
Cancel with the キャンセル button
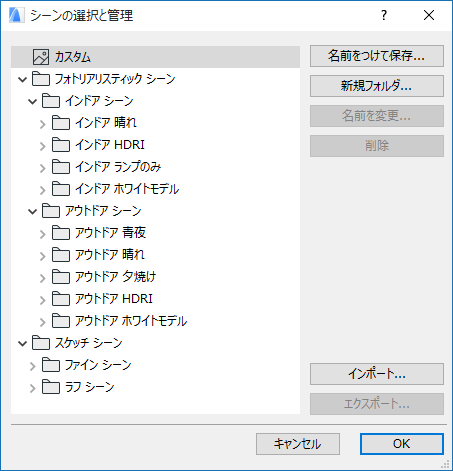coord(298,444)
